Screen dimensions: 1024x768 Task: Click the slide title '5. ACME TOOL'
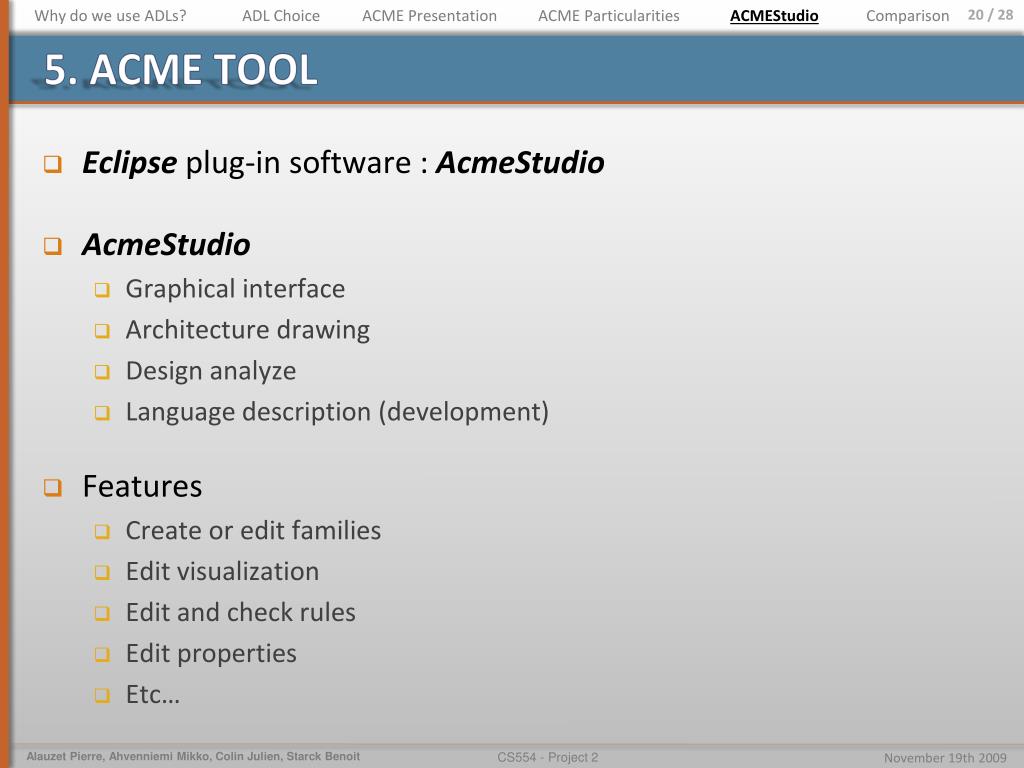[x=180, y=69]
